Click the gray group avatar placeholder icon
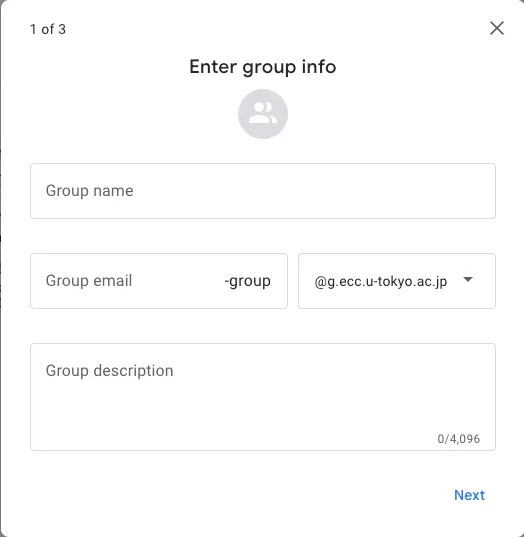Image resolution: width=524 pixels, height=537 pixels. click(x=263, y=114)
